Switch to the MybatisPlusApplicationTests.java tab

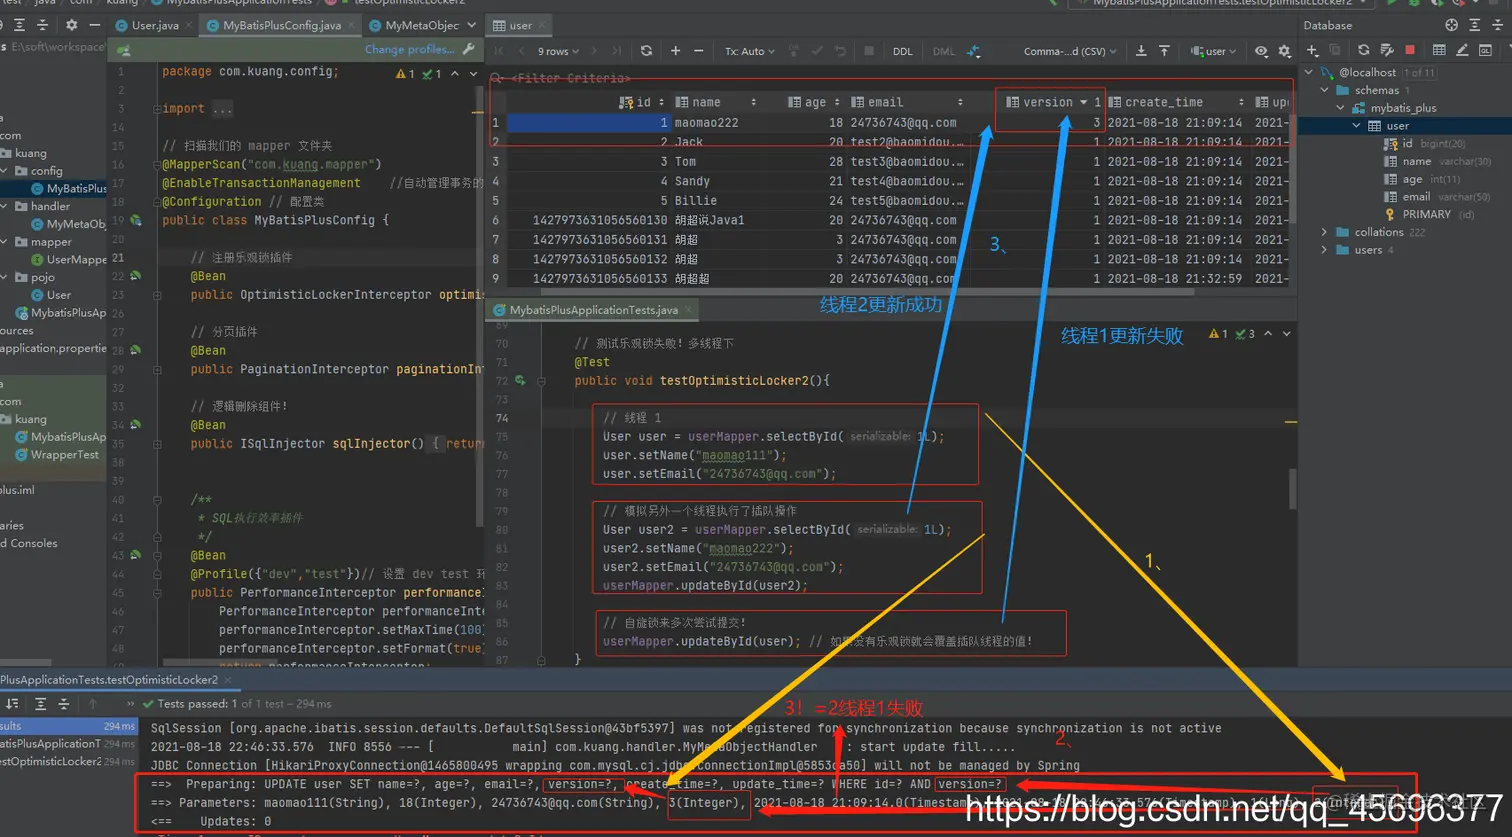[592, 310]
